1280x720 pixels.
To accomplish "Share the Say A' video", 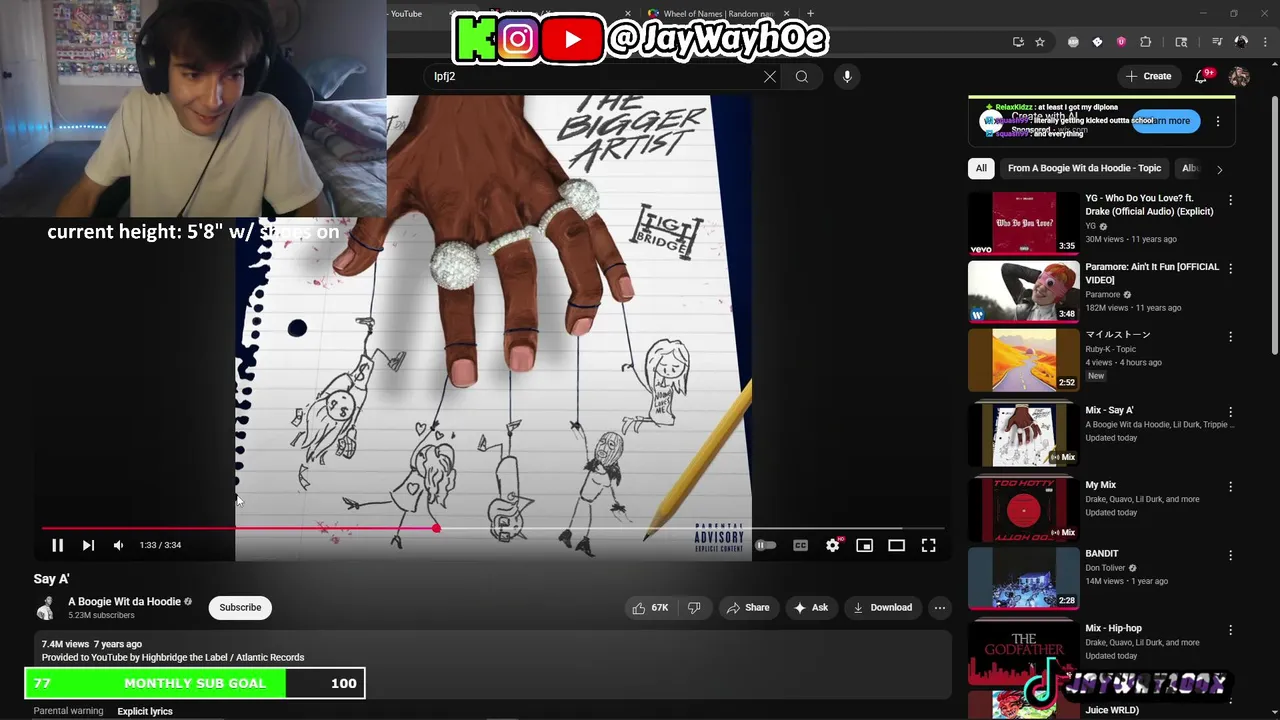I will (747, 607).
